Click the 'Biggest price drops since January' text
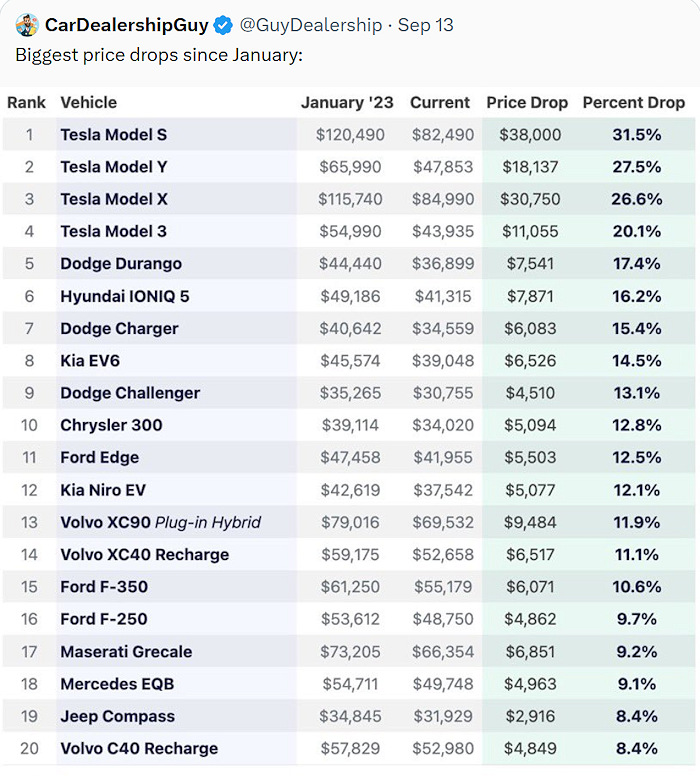This screenshot has height=776, width=700. click(158, 55)
